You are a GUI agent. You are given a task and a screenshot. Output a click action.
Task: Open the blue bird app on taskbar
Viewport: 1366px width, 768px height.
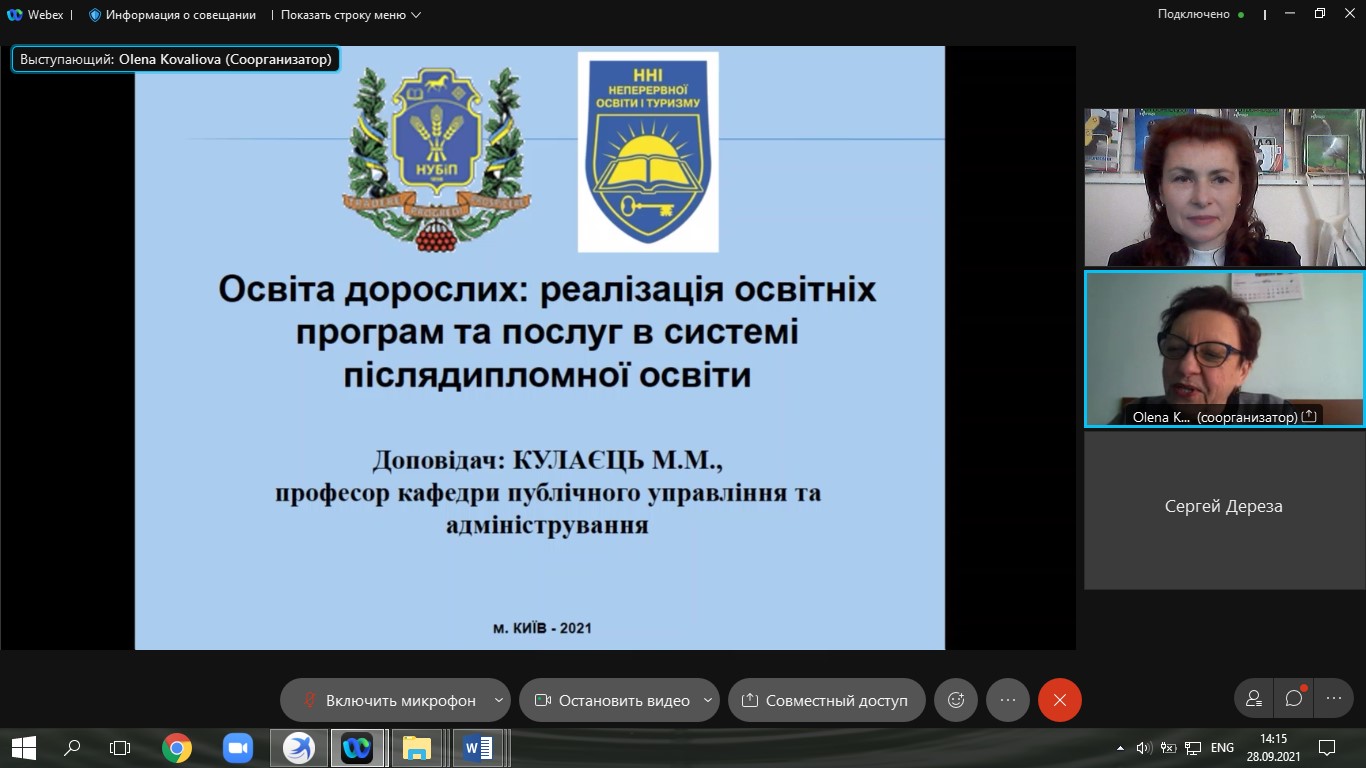click(298, 747)
